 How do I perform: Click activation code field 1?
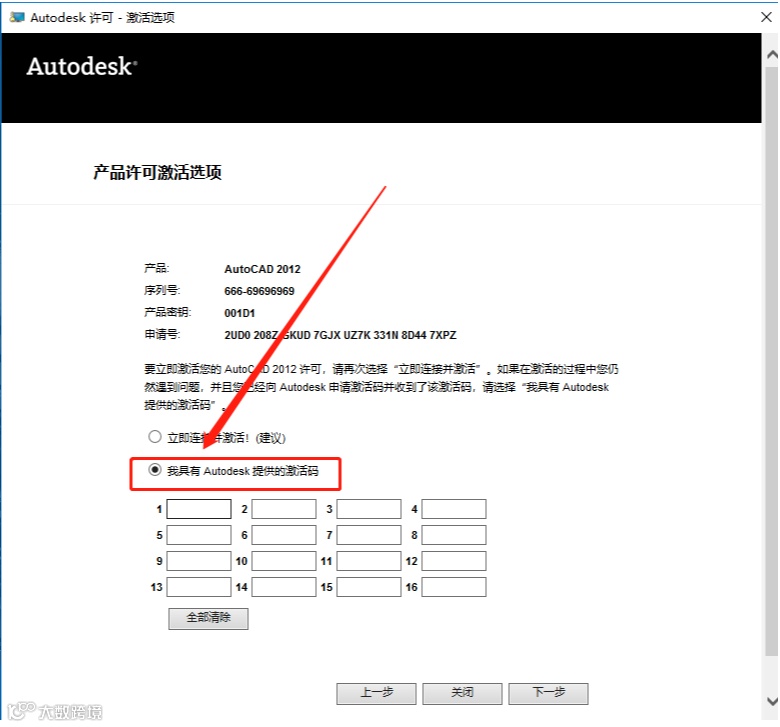point(199,509)
